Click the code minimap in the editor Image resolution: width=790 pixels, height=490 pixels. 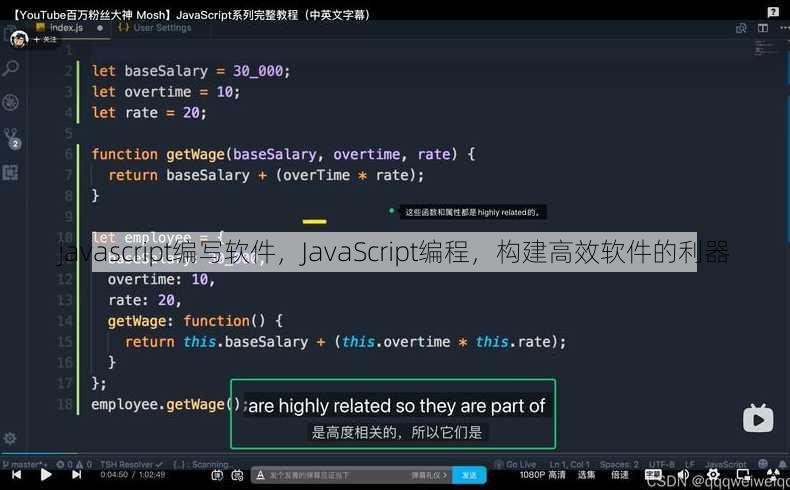click(x=766, y=48)
